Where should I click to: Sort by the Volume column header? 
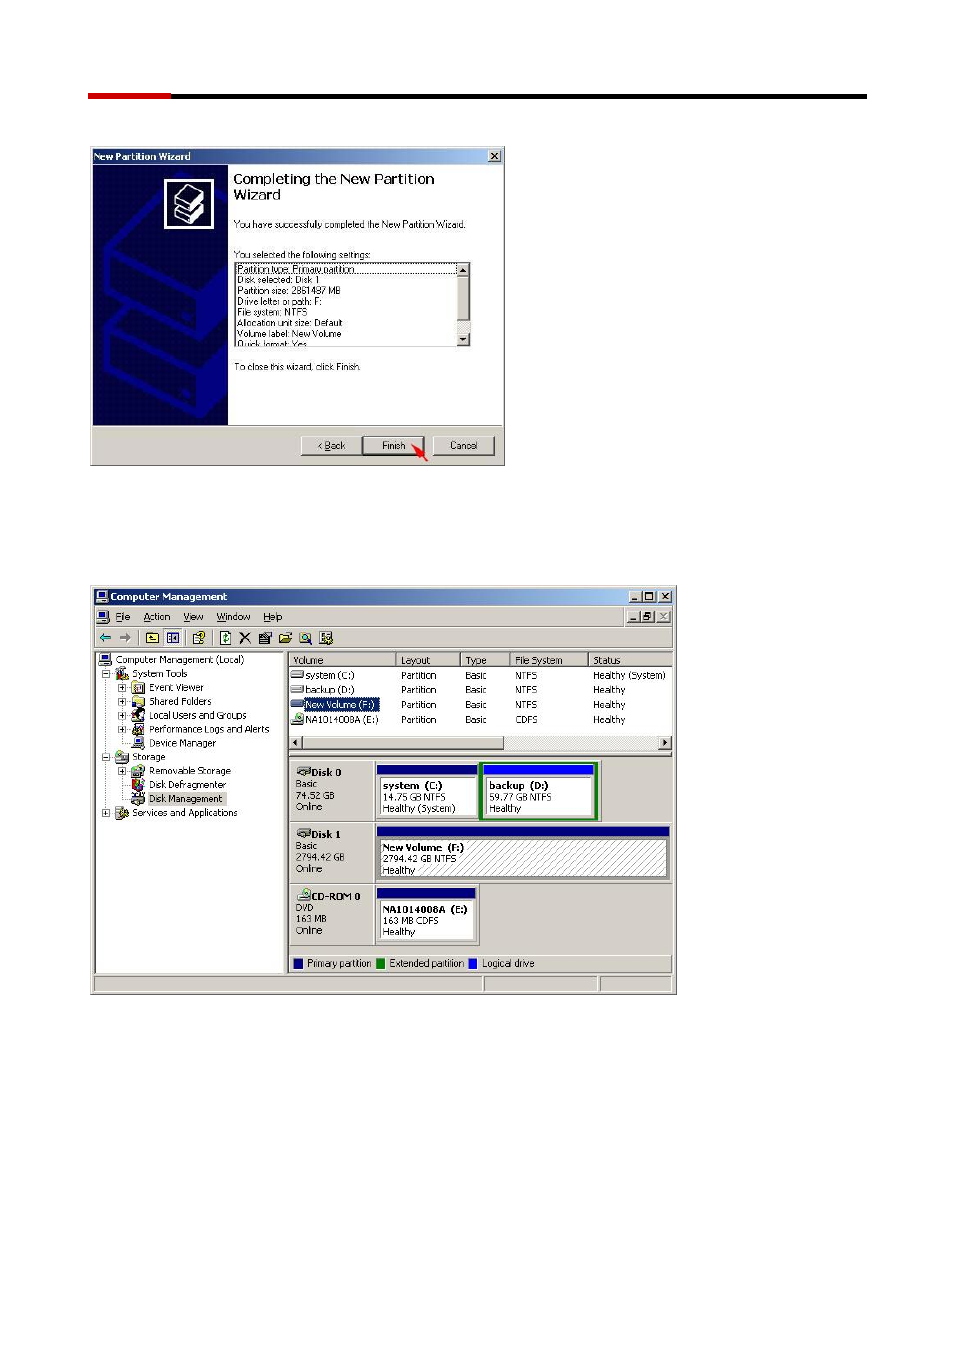pyautogui.click(x=343, y=660)
